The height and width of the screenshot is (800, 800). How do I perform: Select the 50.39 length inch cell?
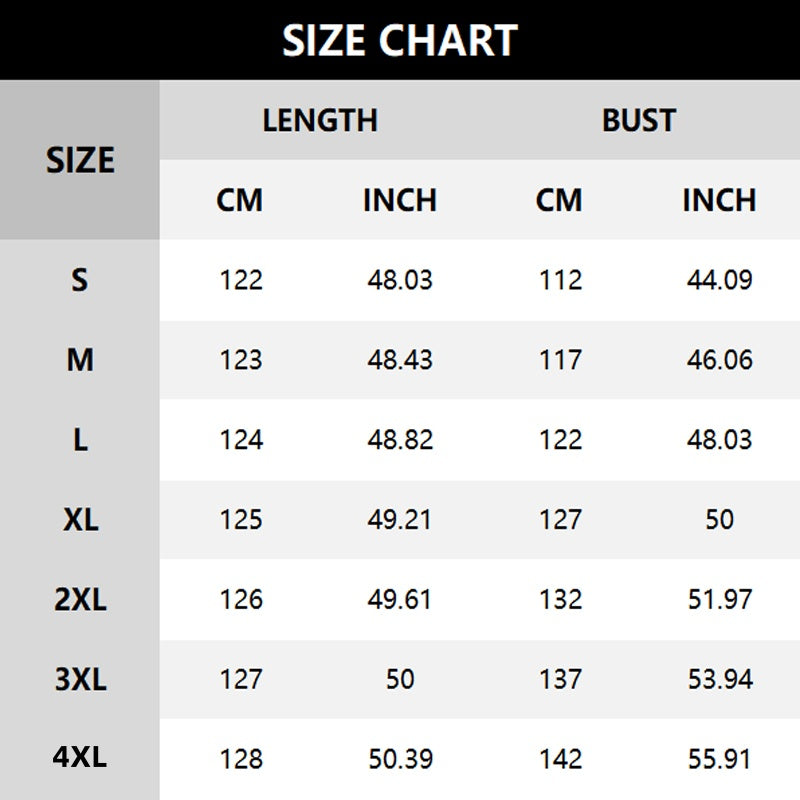pyautogui.click(x=400, y=760)
